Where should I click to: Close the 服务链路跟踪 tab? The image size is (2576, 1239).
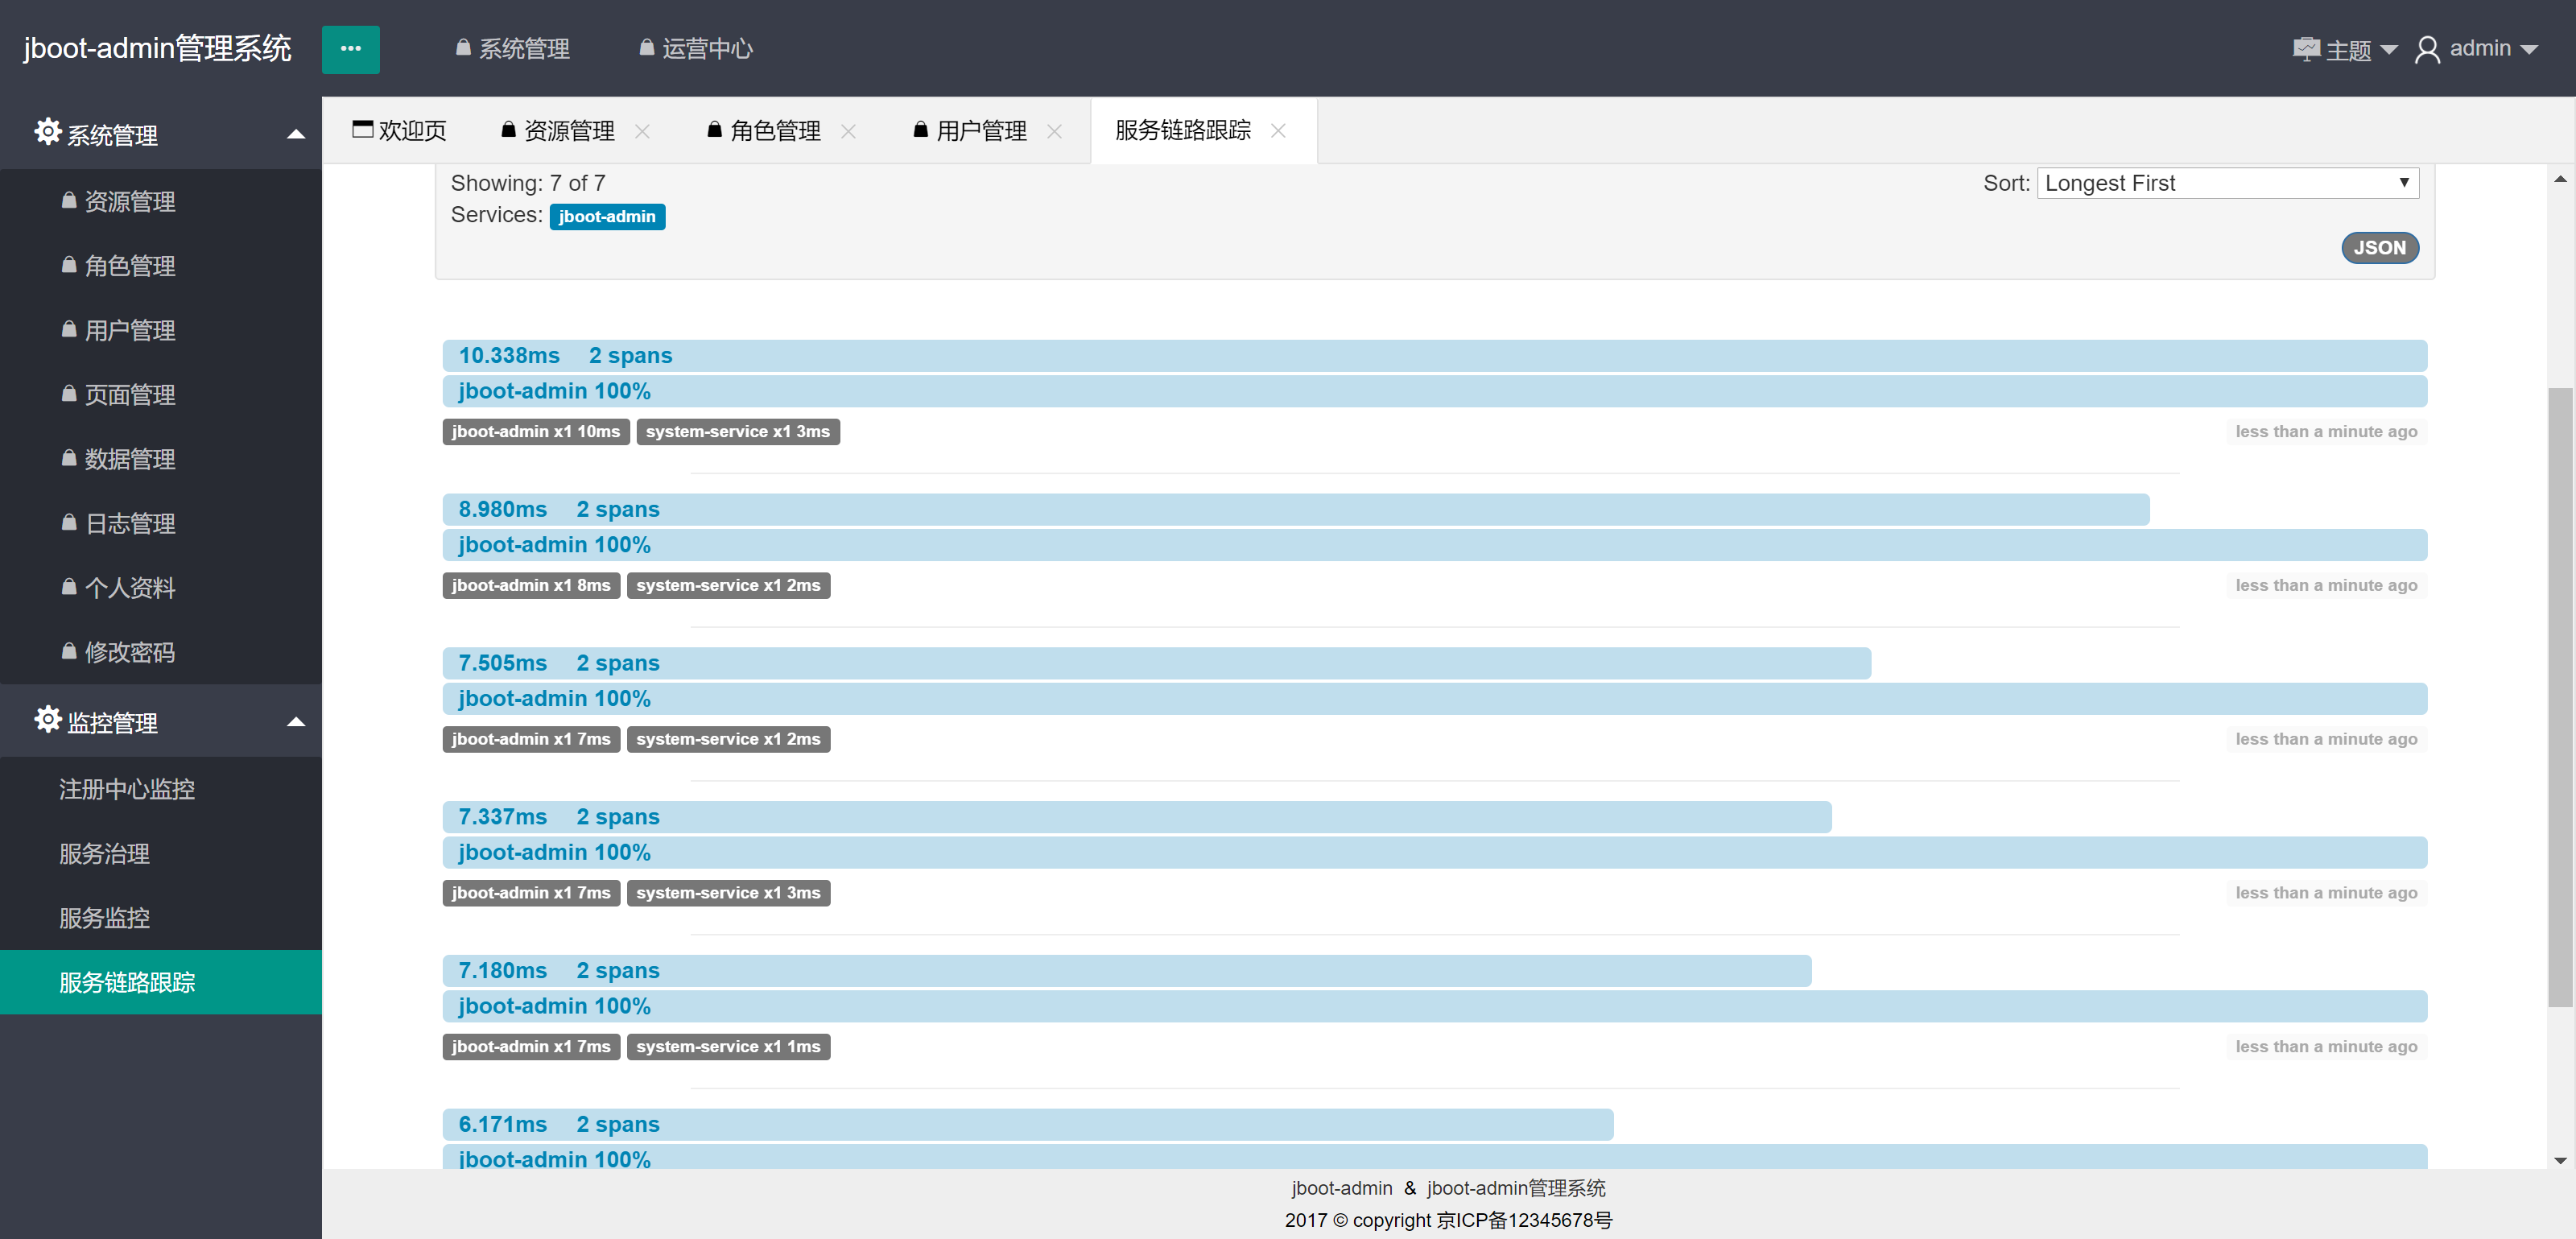coord(1278,131)
